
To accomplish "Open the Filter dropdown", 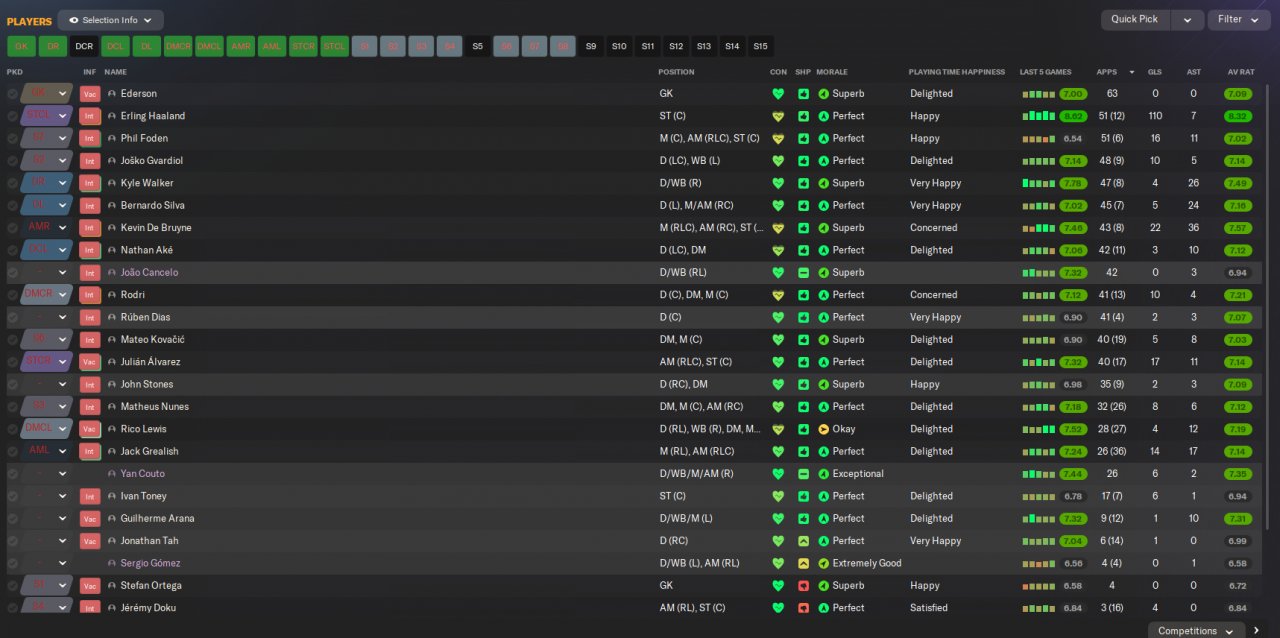I will click(x=1238, y=19).
